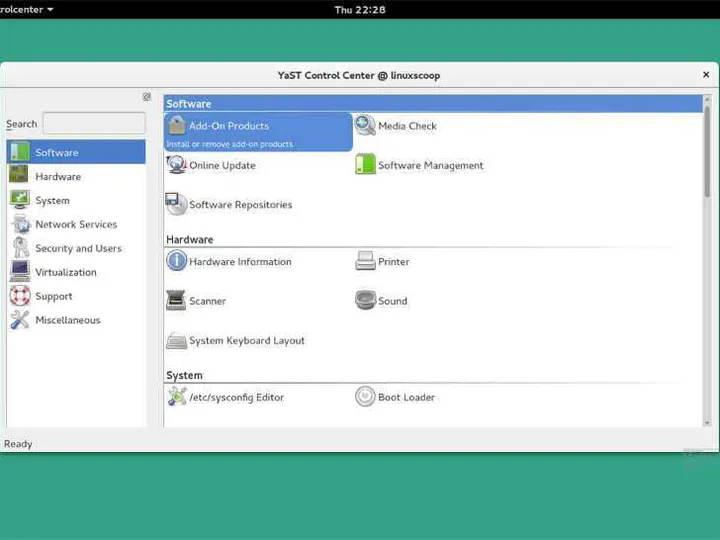The height and width of the screenshot is (540, 720).
Task: Click the Media Check label
Action: [x=407, y=126]
